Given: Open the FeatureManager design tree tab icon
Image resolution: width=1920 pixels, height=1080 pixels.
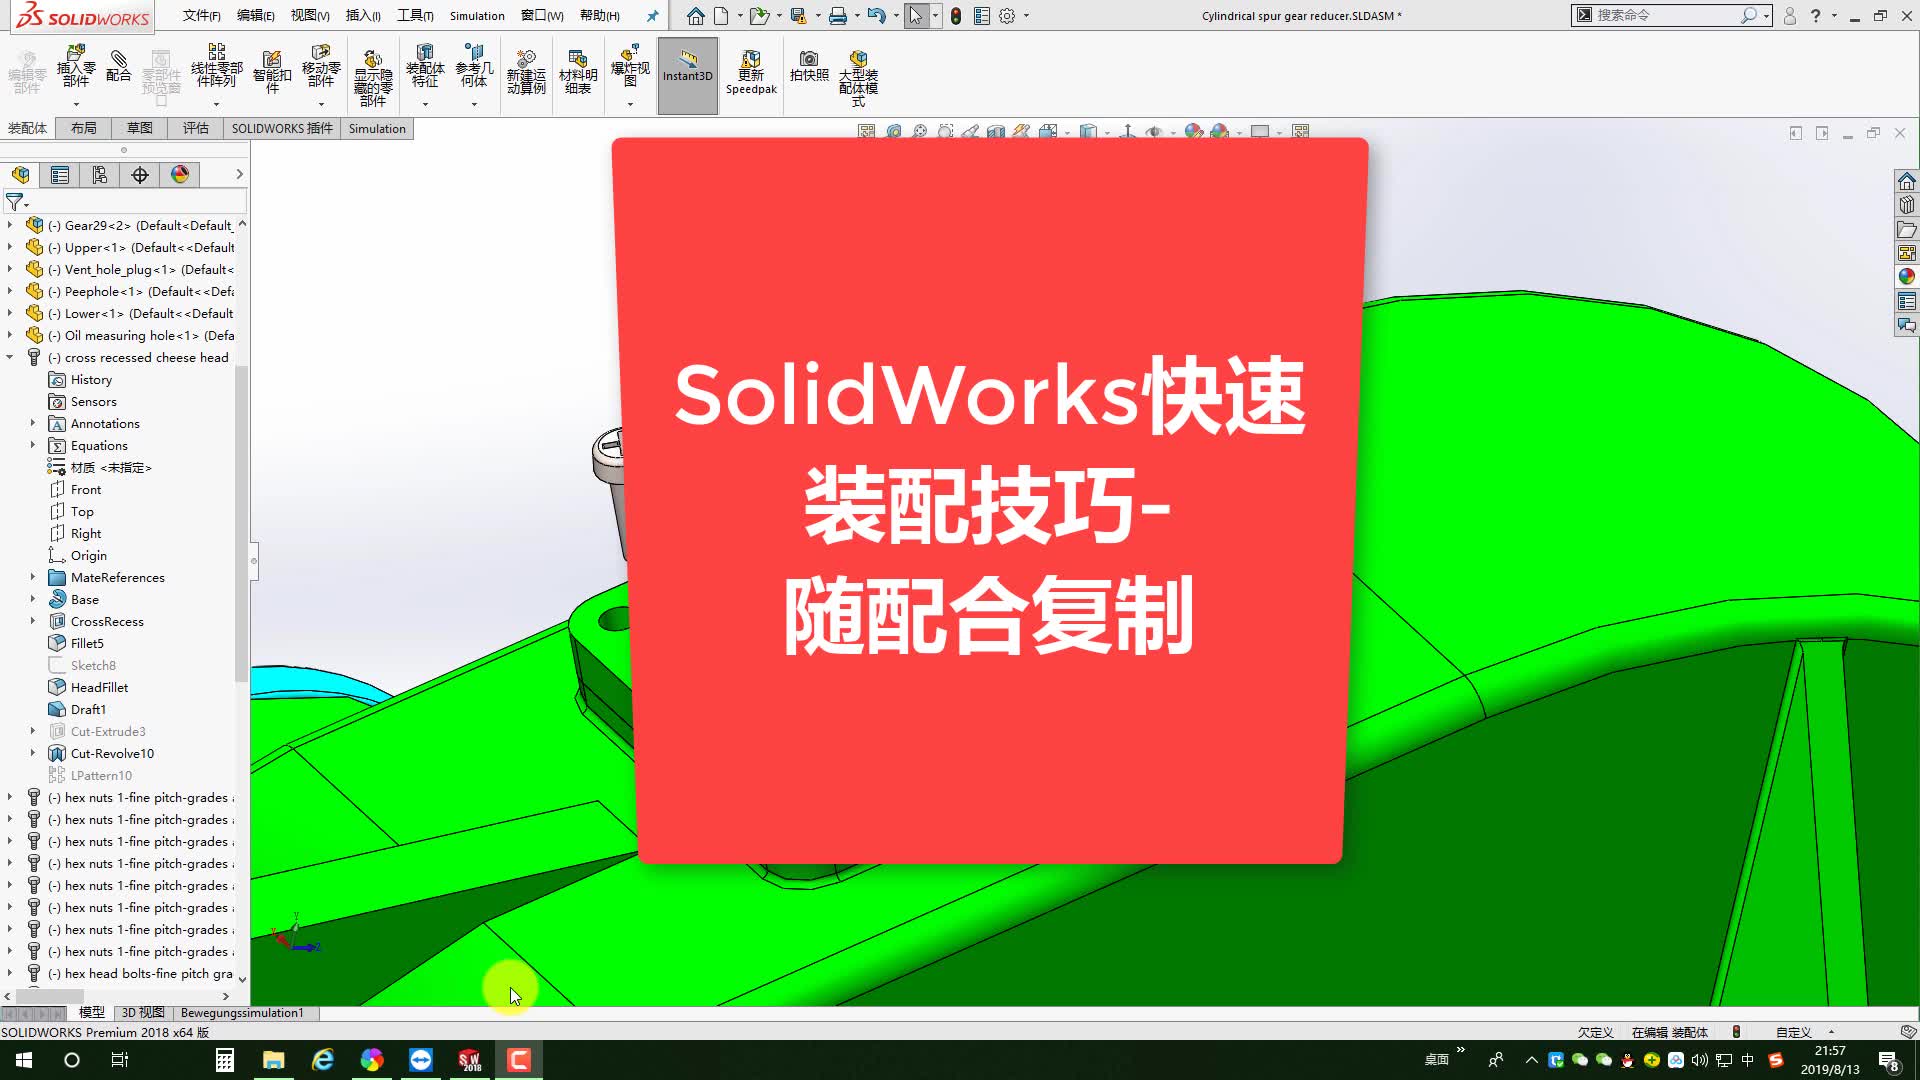Looking at the screenshot, I should click(20, 175).
